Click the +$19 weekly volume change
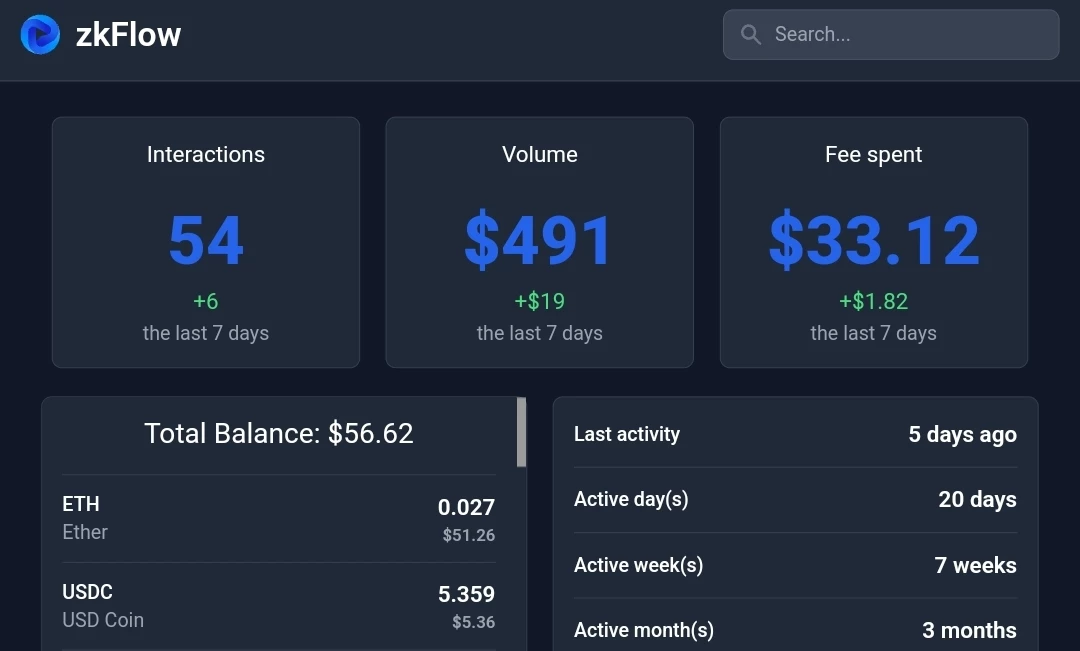 point(539,301)
